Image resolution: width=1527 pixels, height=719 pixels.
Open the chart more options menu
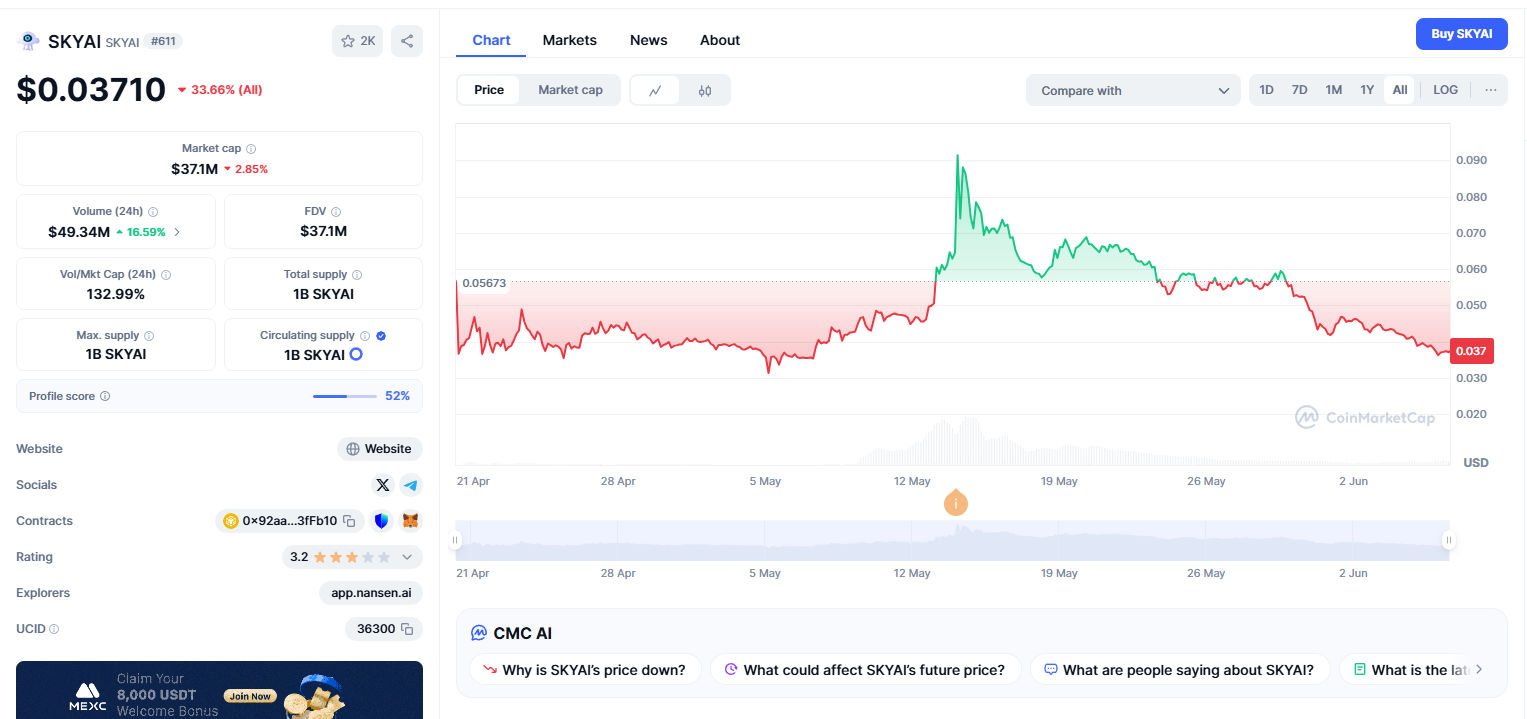pyautogui.click(x=1491, y=90)
